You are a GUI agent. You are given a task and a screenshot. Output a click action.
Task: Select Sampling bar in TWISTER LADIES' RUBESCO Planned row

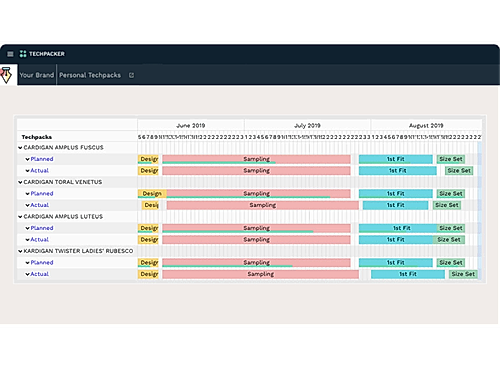click(256, 263)
